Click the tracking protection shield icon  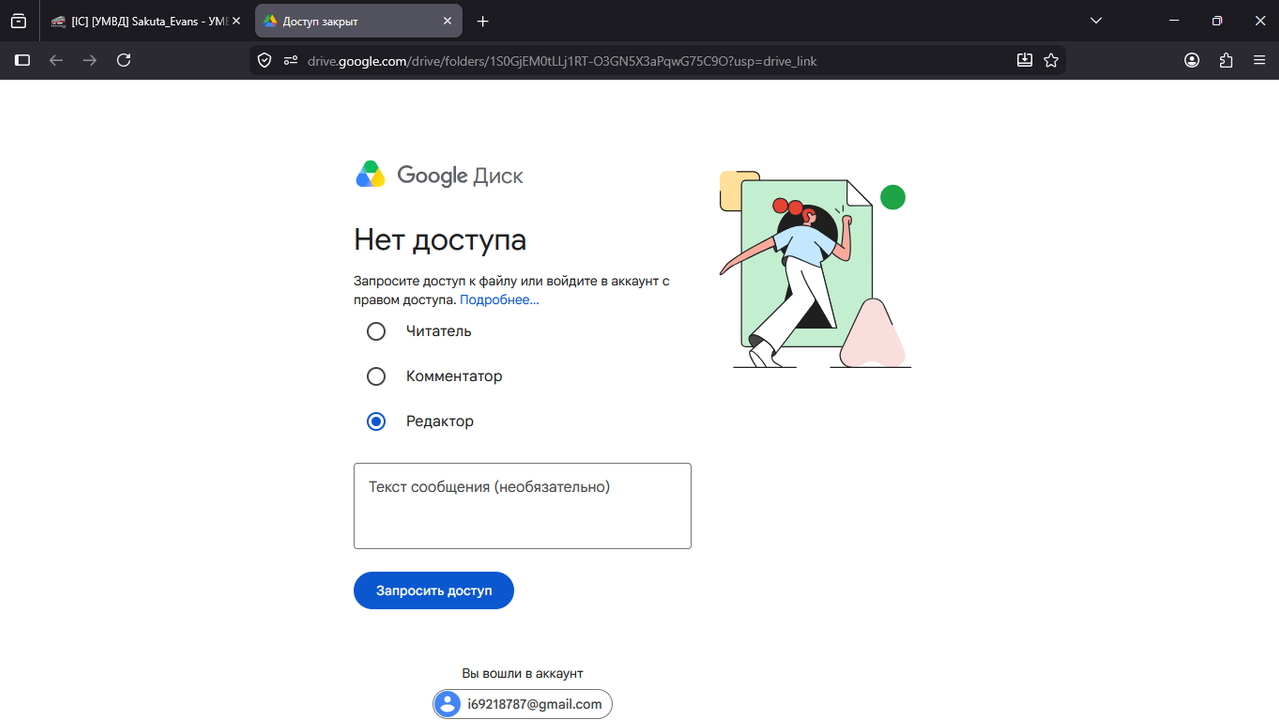tap(265, 60)
